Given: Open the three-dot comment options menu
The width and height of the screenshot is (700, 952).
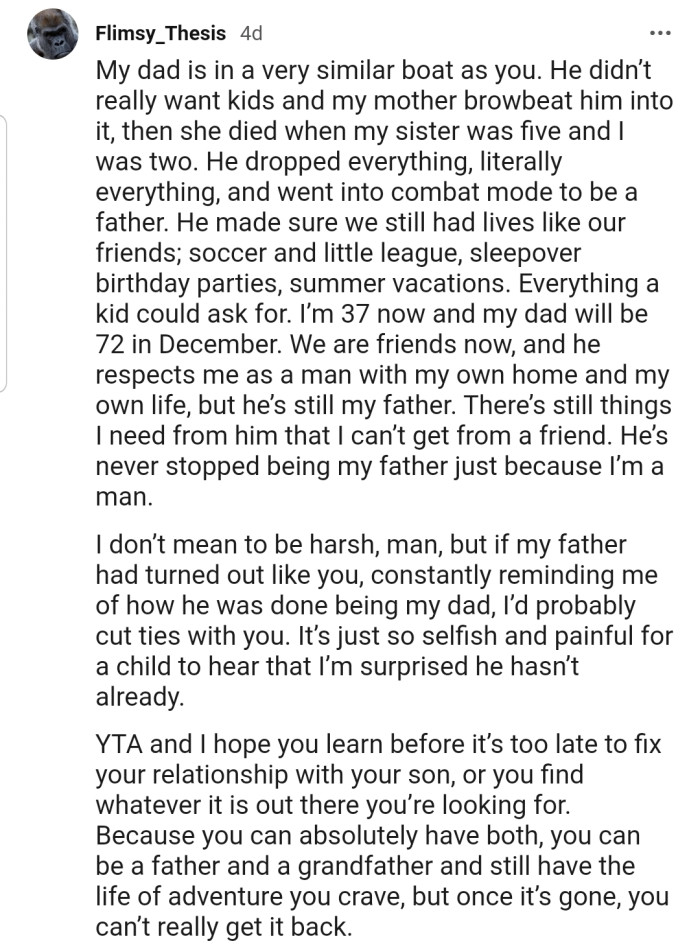Looking at the screenshot, I should 660,33.
